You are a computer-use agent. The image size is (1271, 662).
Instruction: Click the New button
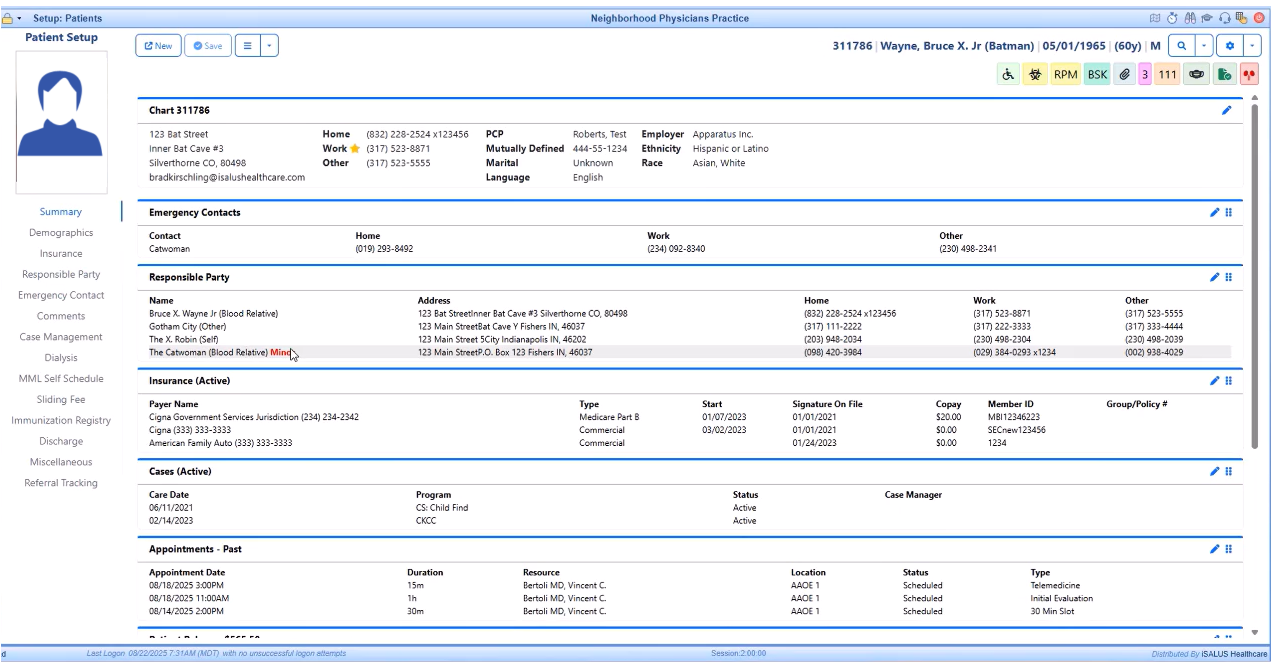tap(158, 46)
